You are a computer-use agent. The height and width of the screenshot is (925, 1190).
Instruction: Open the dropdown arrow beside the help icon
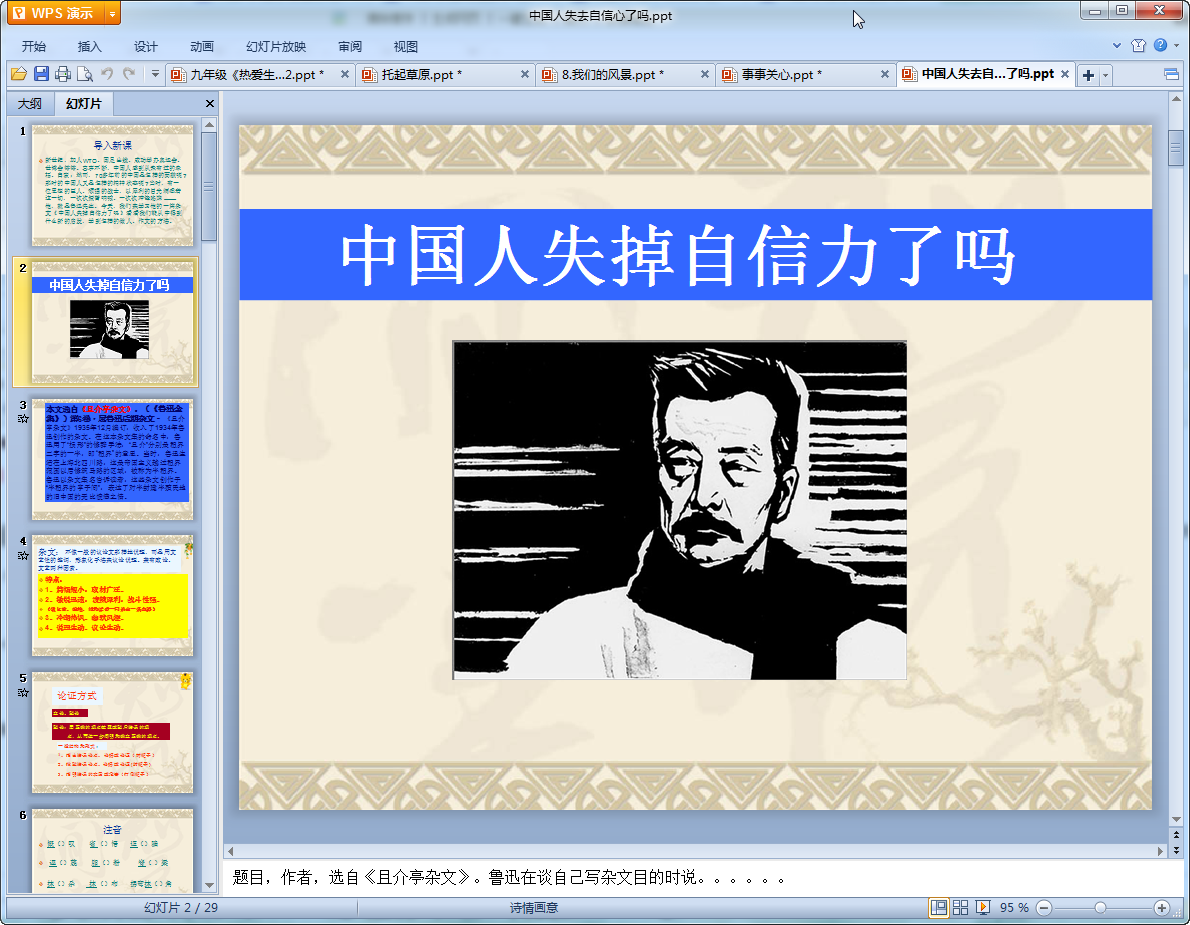[1177, 46]
